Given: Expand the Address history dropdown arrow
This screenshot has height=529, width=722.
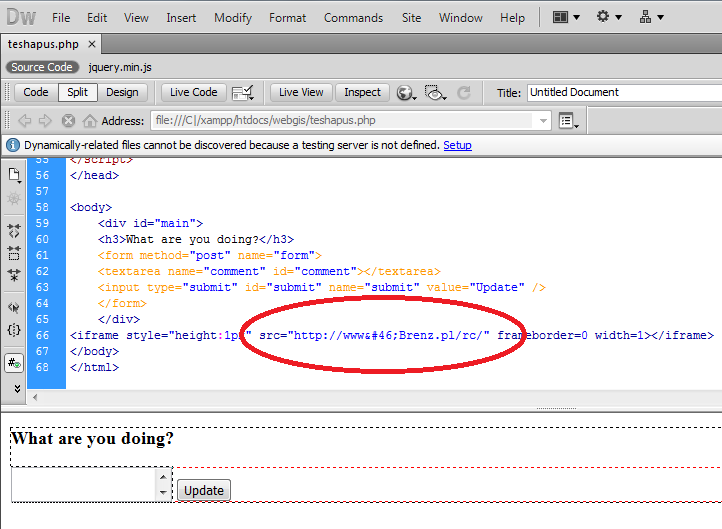Looking at the screenshot, I should (543, 121).
